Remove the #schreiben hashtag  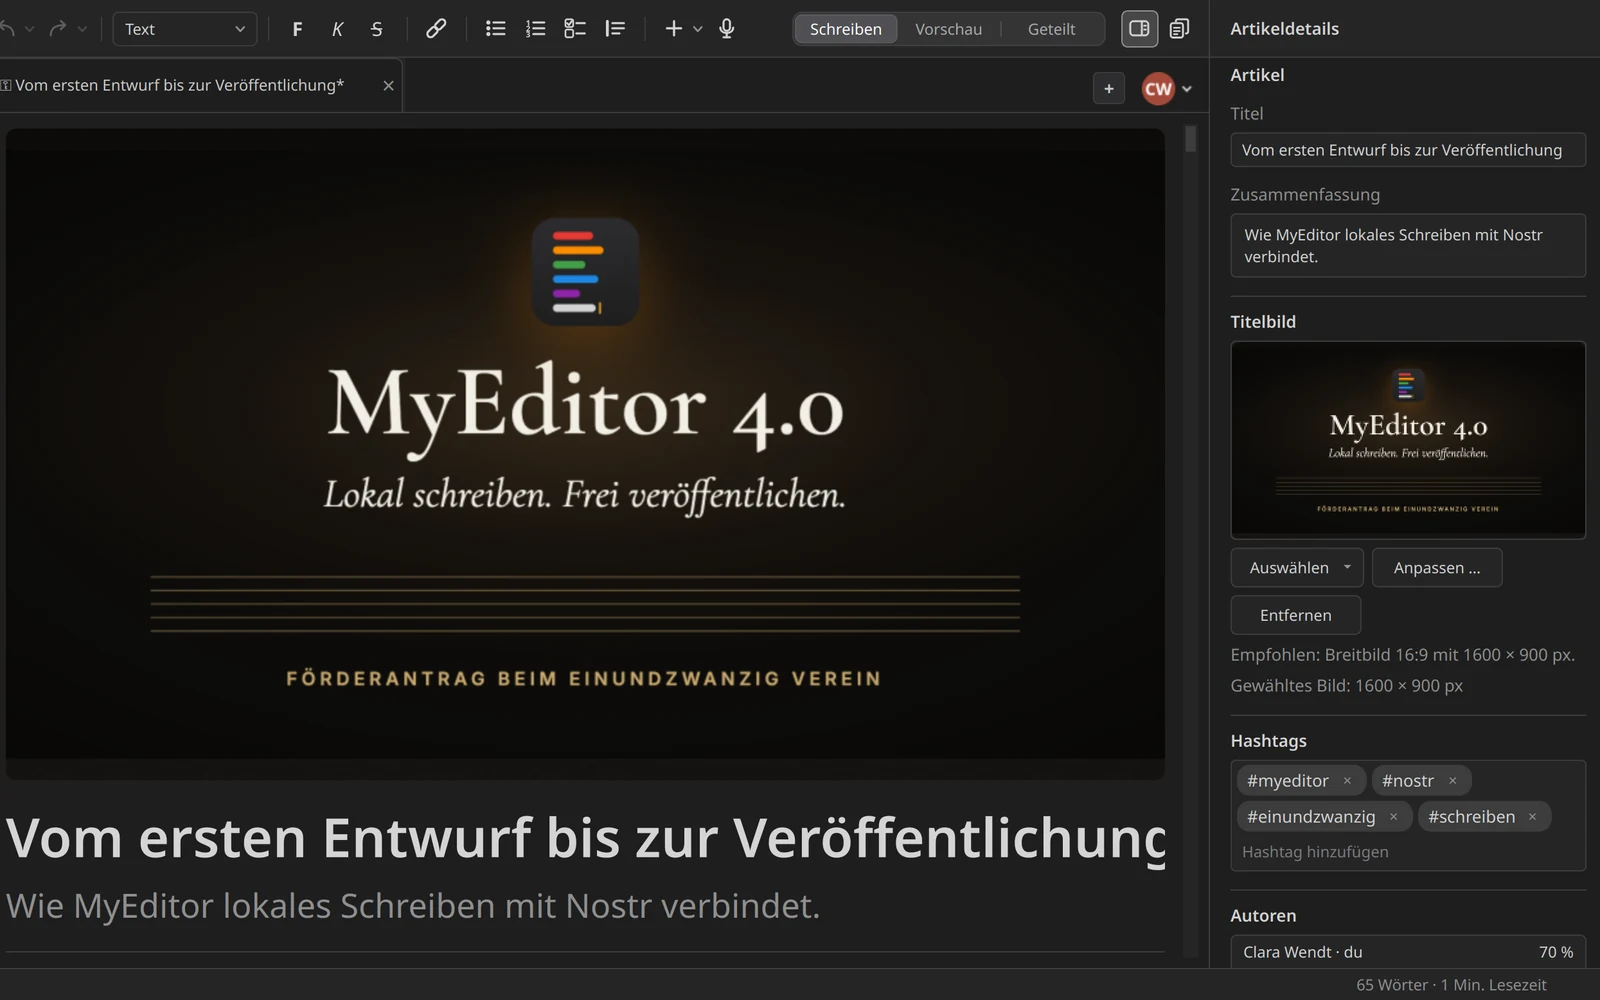click(x=1532, y=817)
